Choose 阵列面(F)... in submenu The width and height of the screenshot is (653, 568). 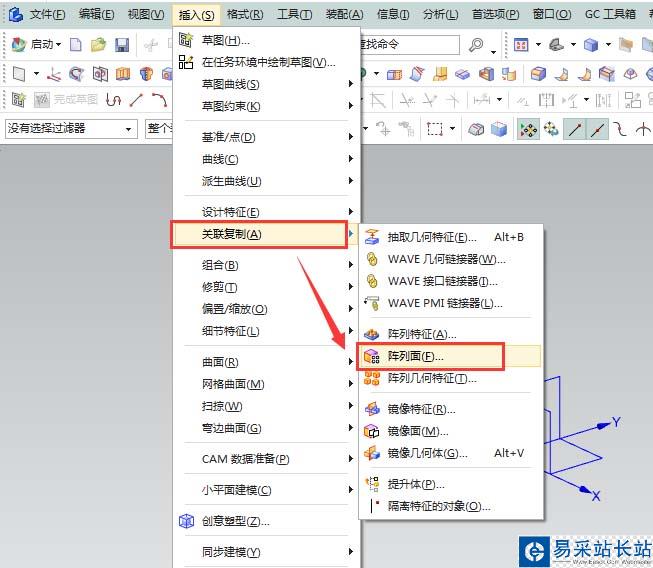point(451,356)
